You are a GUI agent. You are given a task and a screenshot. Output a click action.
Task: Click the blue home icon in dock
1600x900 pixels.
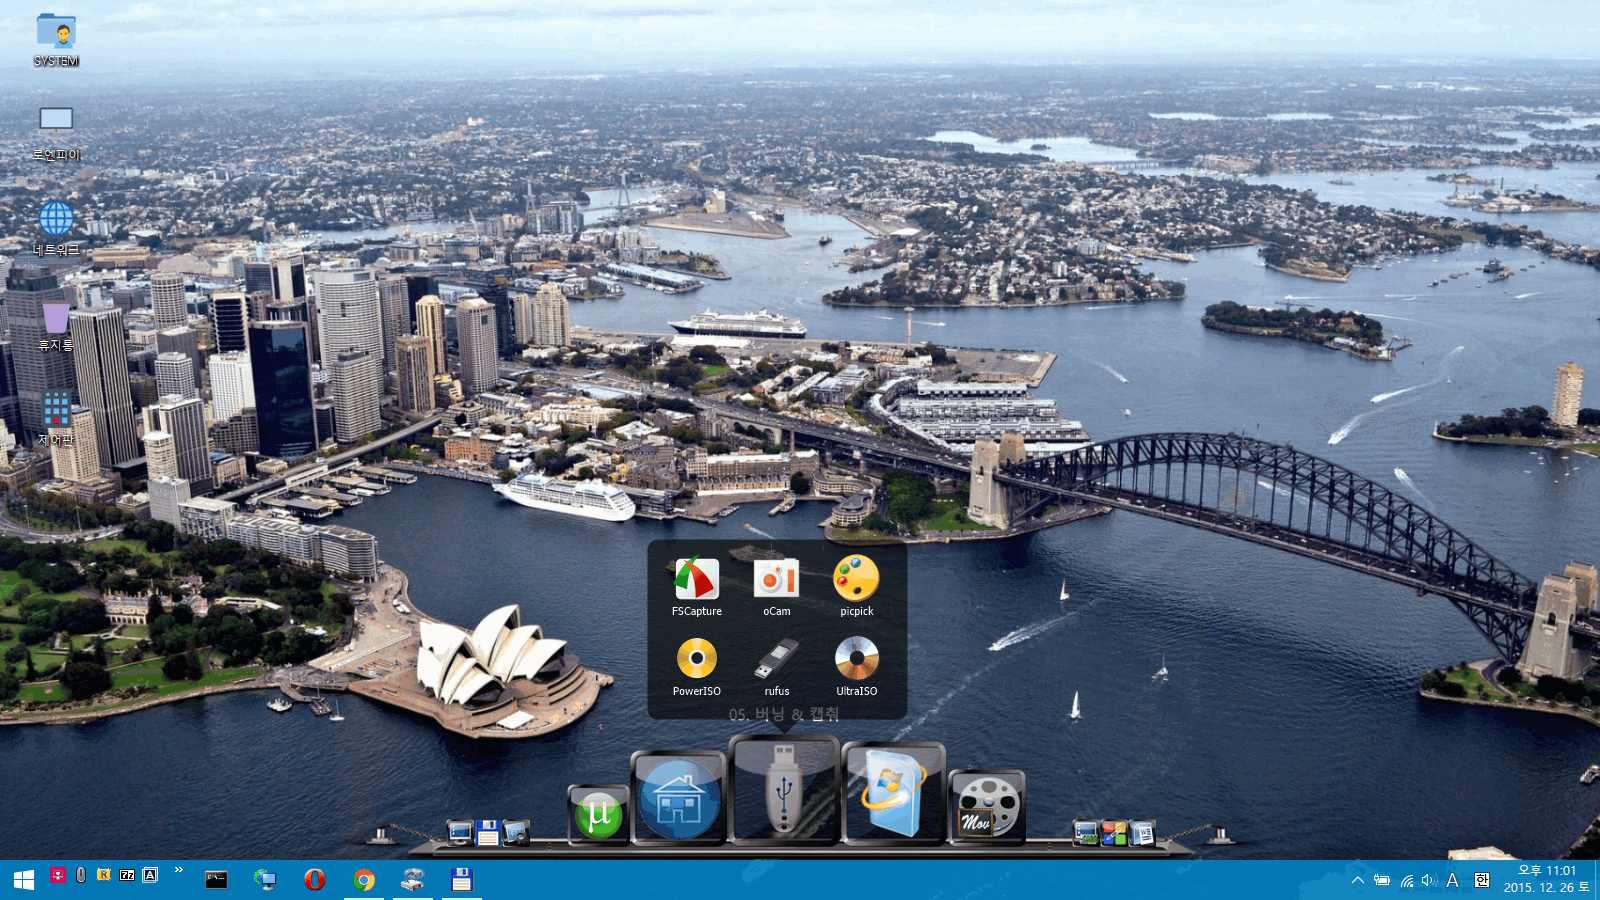[x=679, y=798]
